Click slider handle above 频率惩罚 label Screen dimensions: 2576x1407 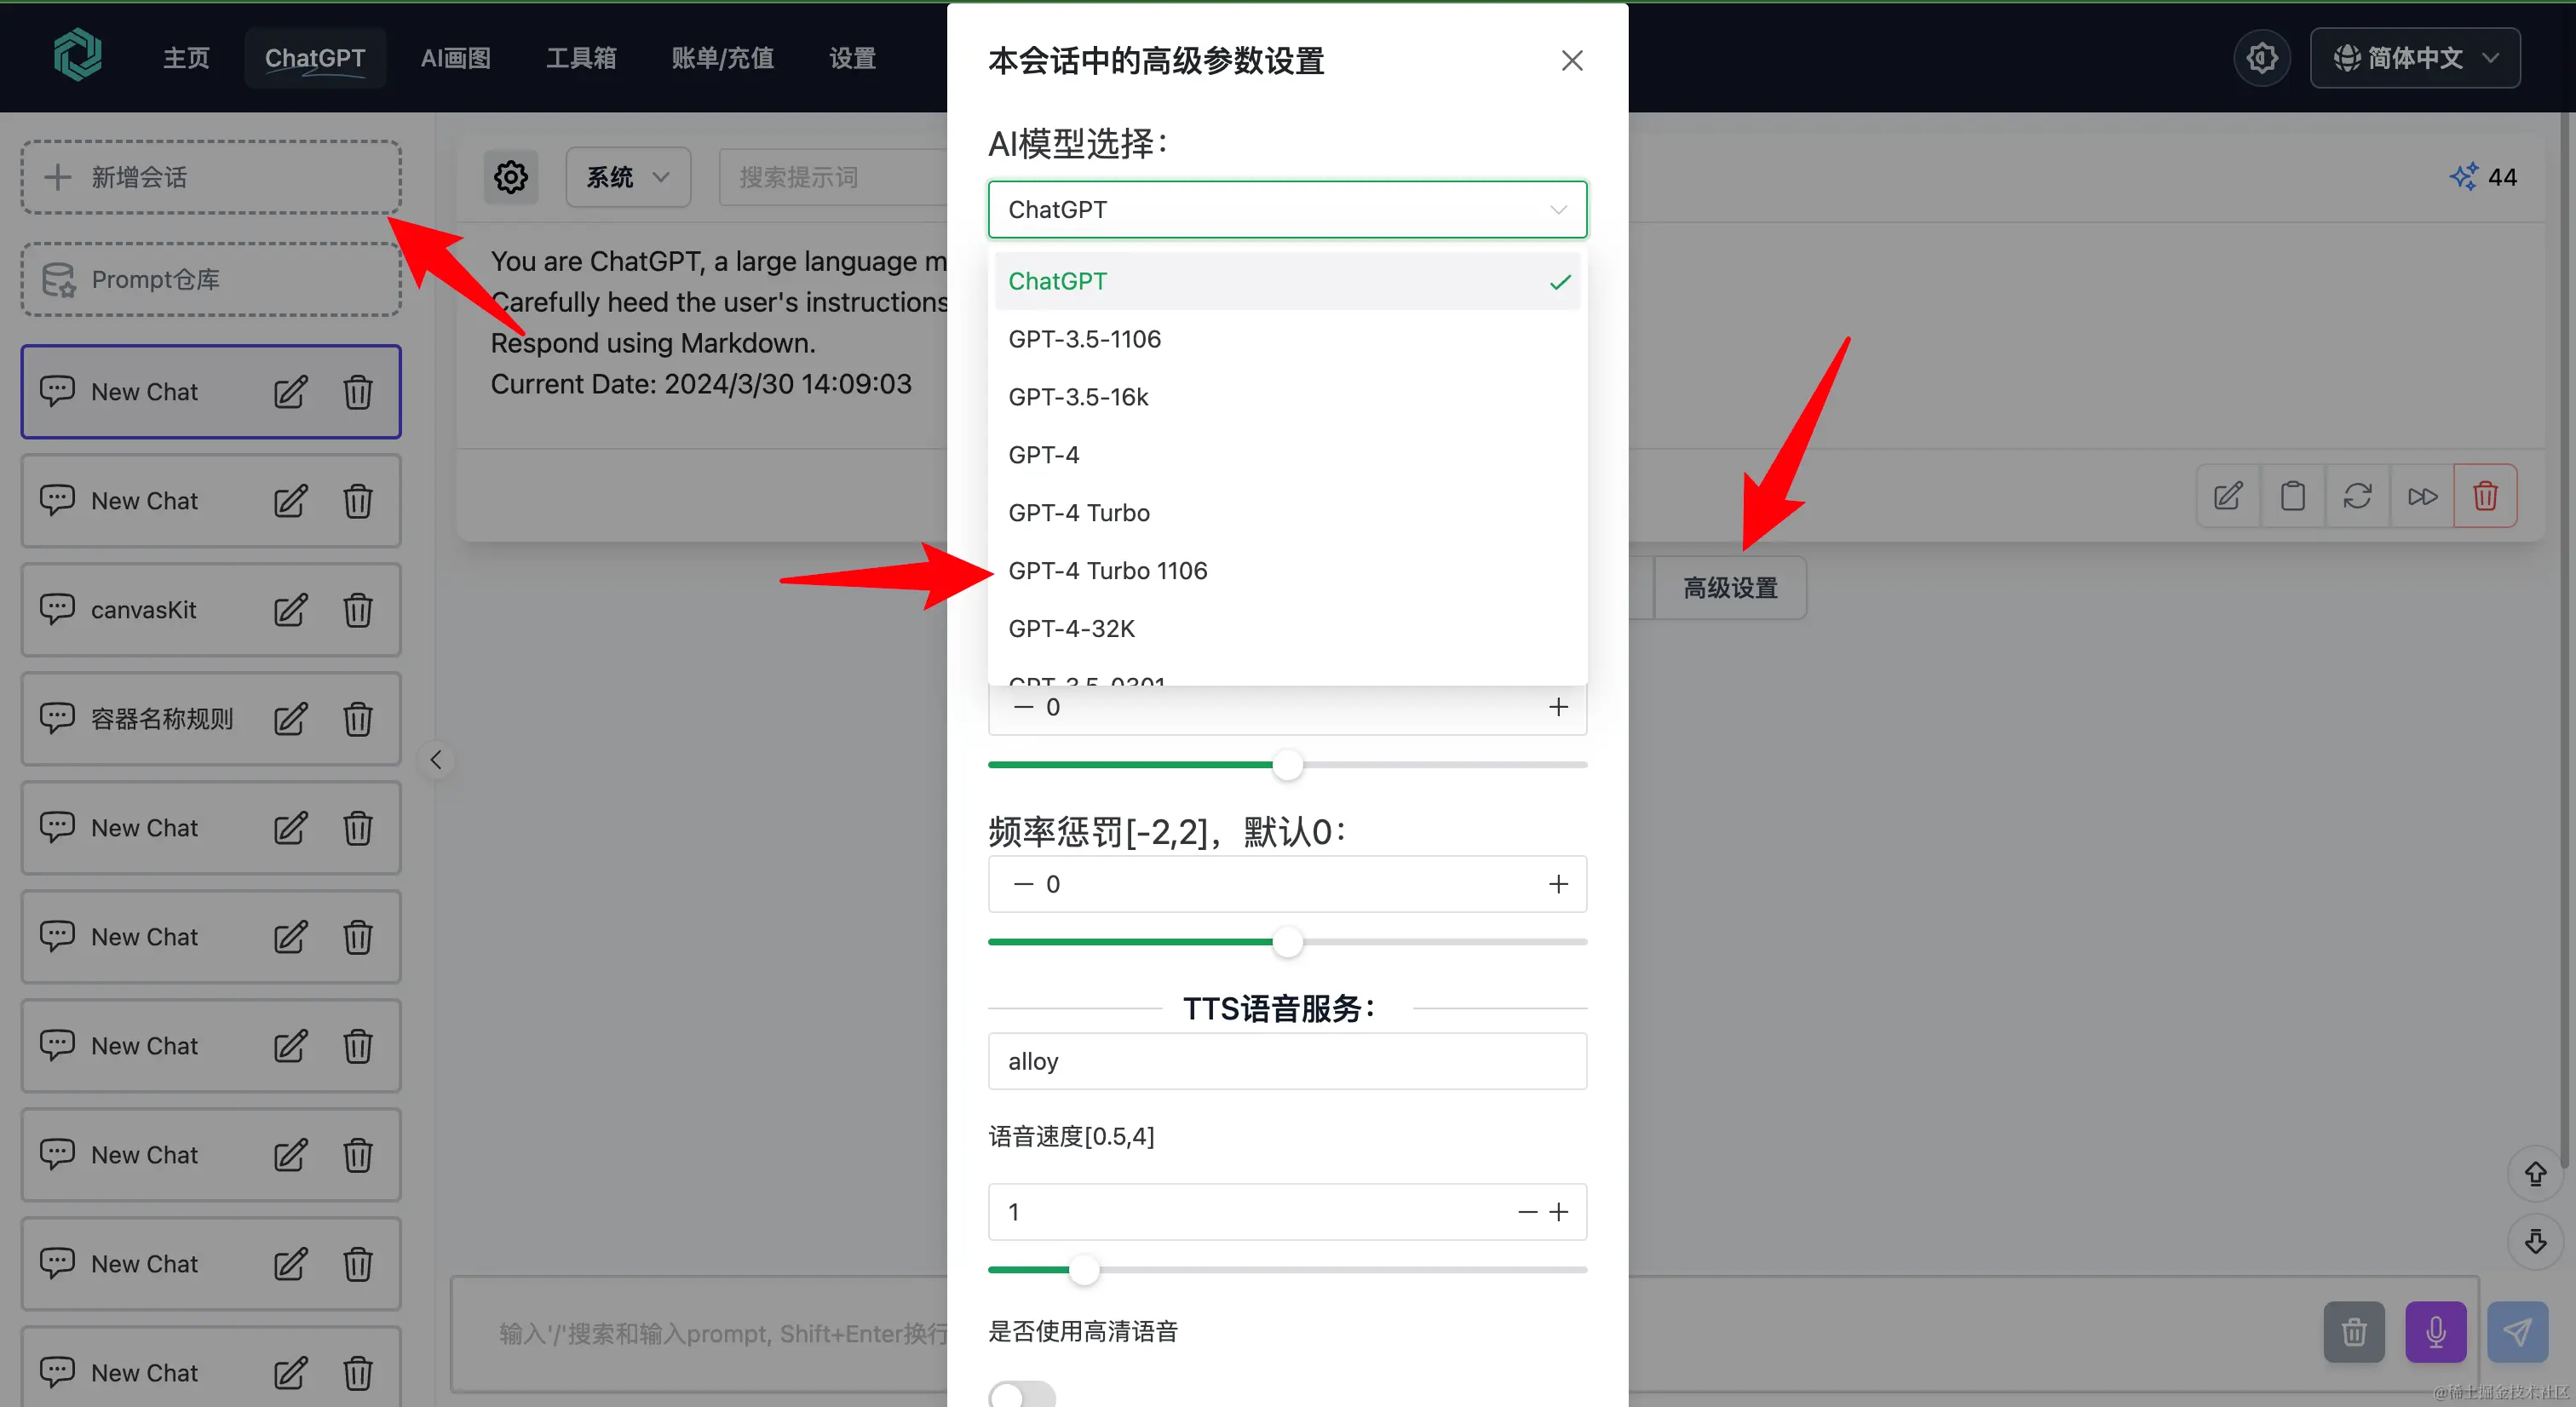click(x=1287, y=765)
